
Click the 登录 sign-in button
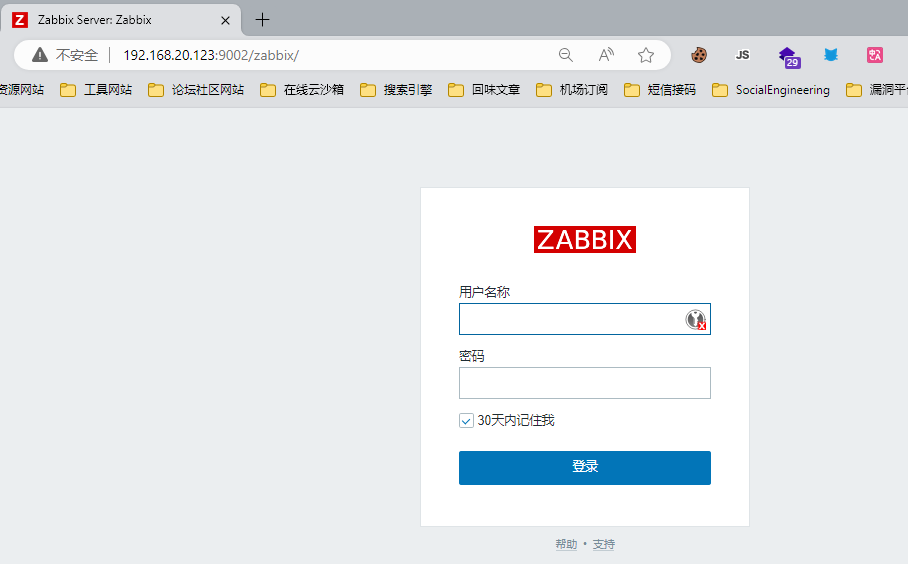pos(585,468)
